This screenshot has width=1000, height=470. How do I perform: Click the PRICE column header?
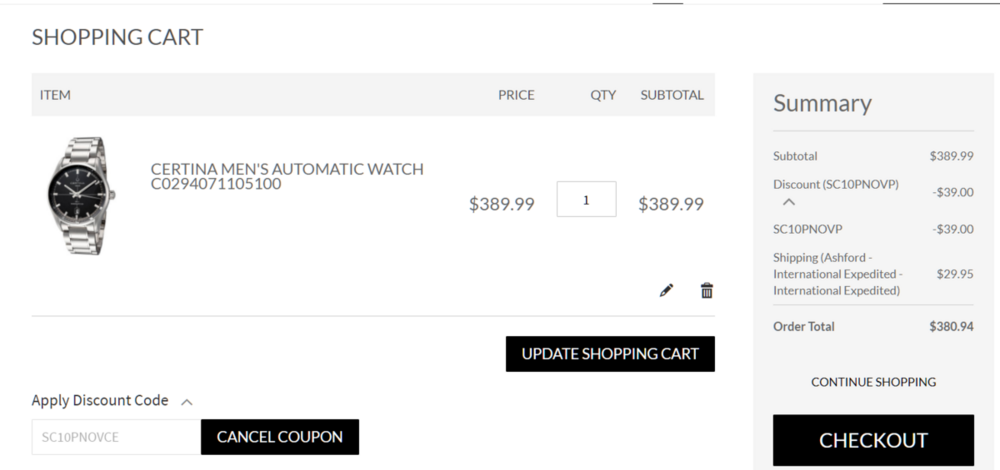516,95
